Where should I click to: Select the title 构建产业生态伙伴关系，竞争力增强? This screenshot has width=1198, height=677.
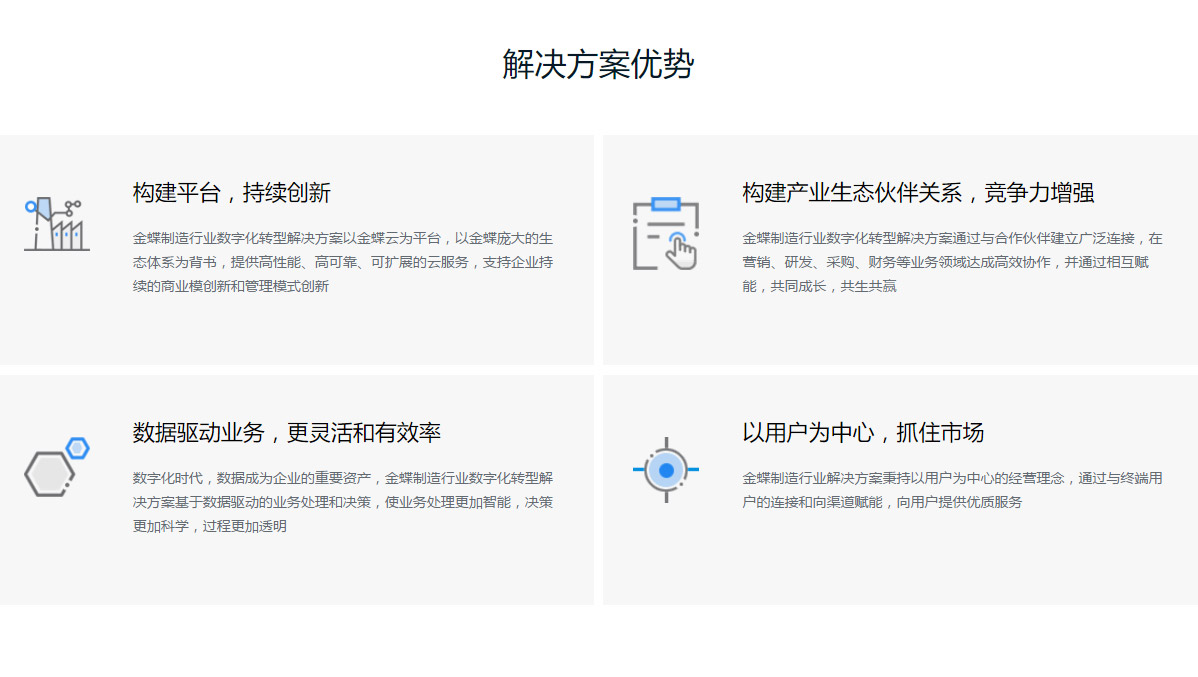[918, 193]
